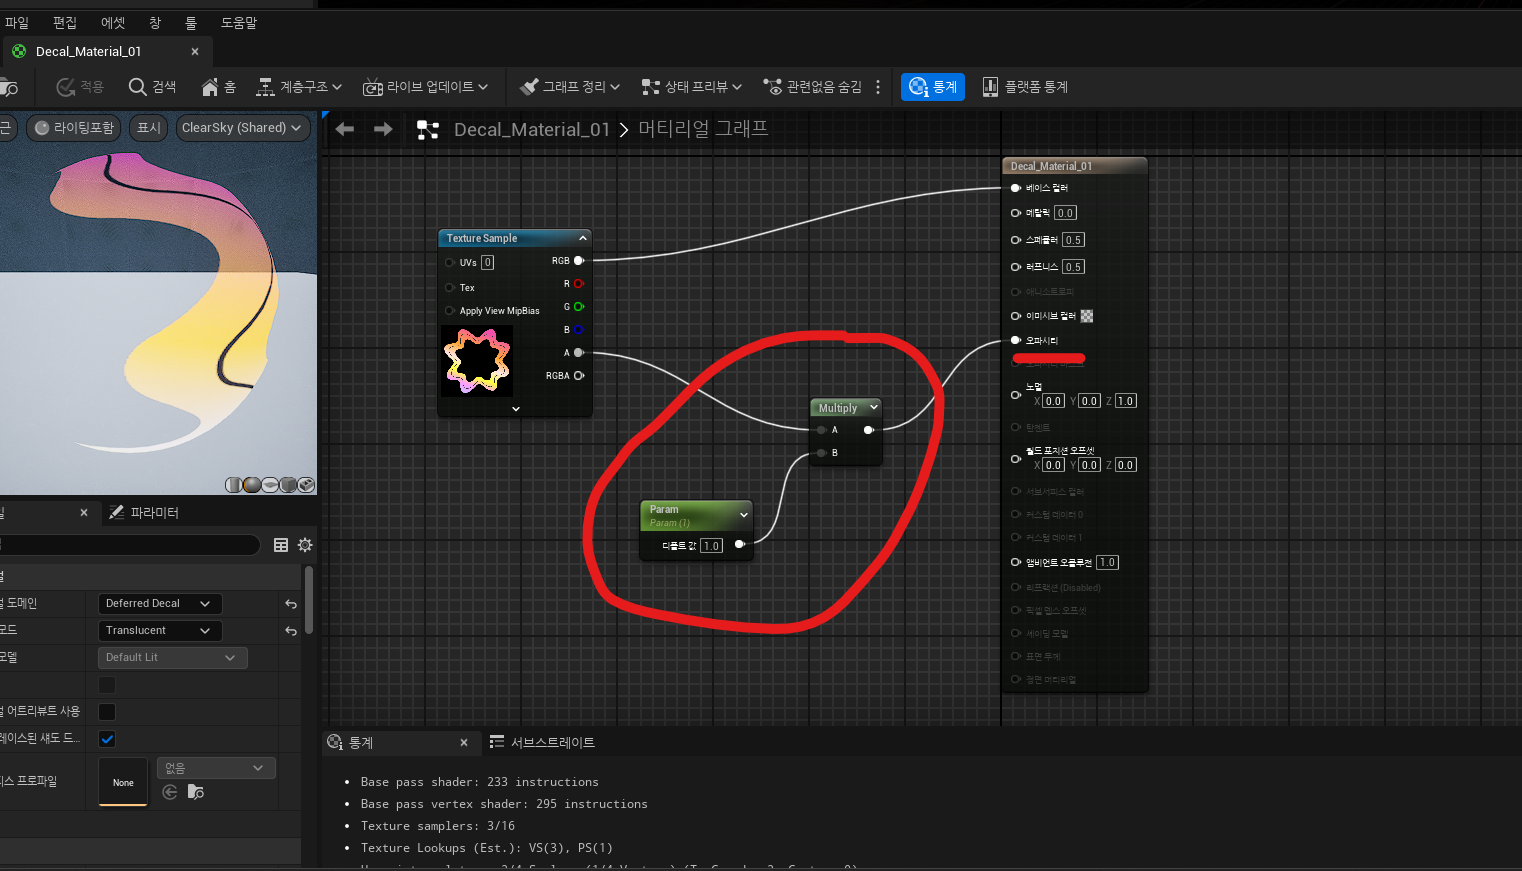Click the Texture Sample green G pin
The height and width of the screenshot is (871, 1522).
point(578,307)
